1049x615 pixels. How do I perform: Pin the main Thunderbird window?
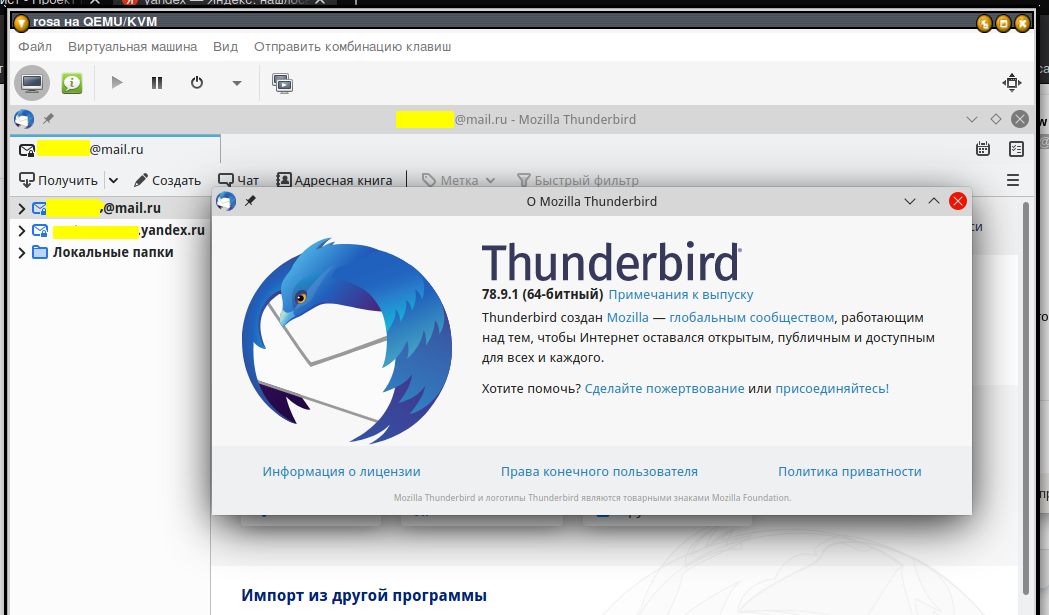[48, 119]
